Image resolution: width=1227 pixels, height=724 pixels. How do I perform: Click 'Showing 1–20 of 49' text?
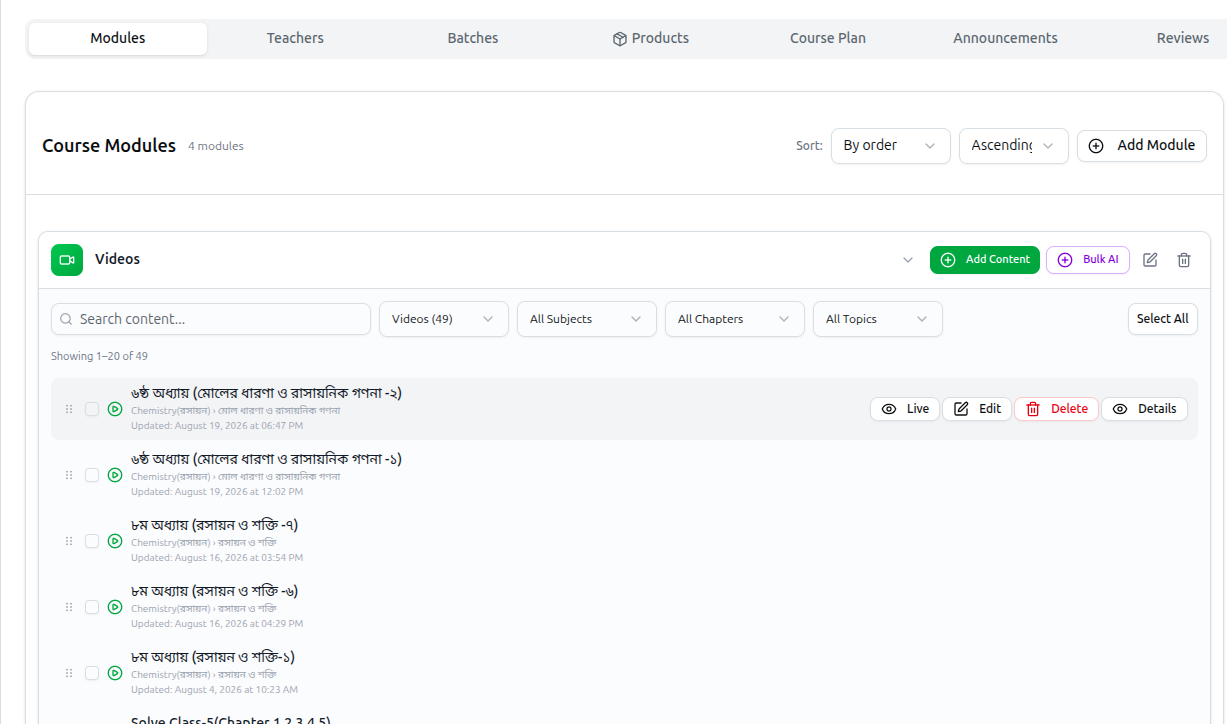(x=100, y=356)
